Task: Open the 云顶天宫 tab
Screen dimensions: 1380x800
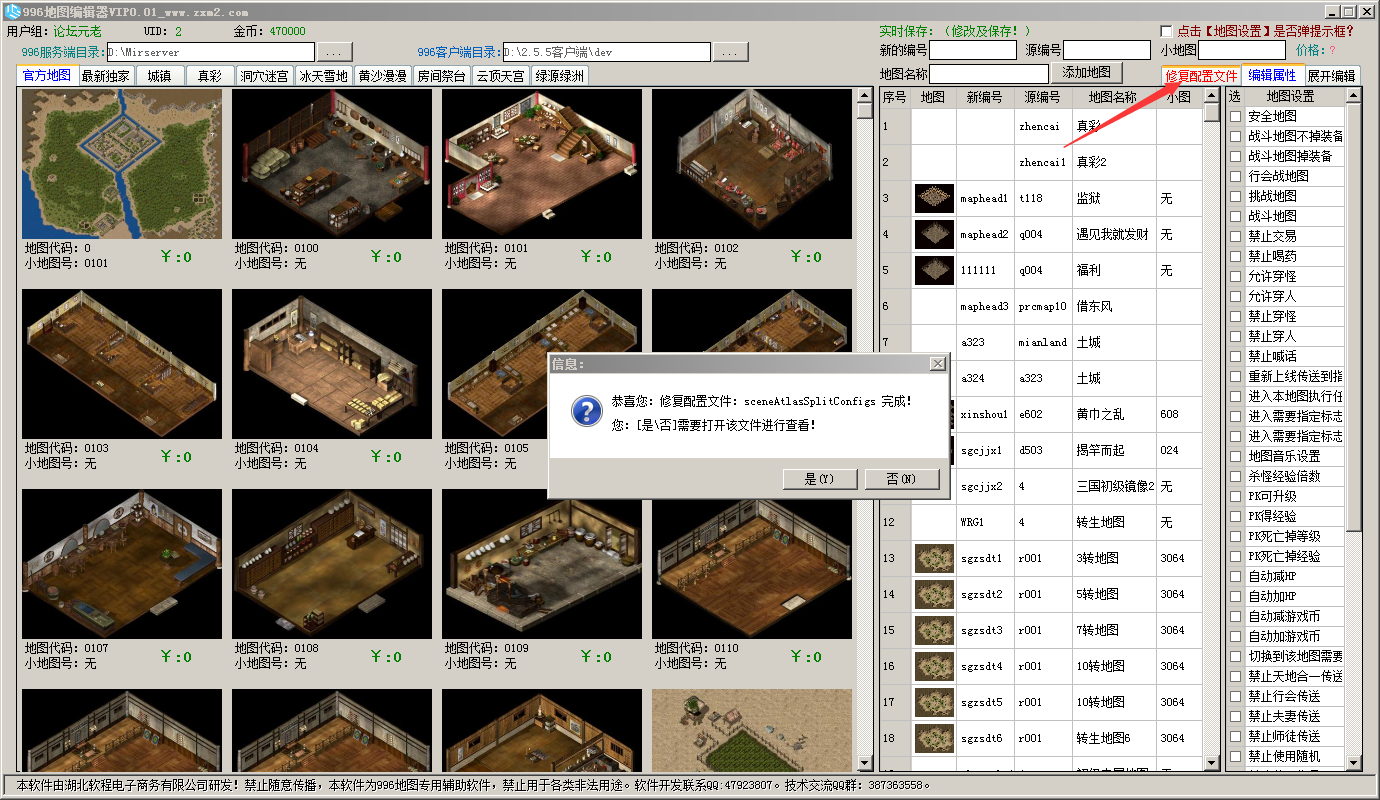Action: coord(500,76)
